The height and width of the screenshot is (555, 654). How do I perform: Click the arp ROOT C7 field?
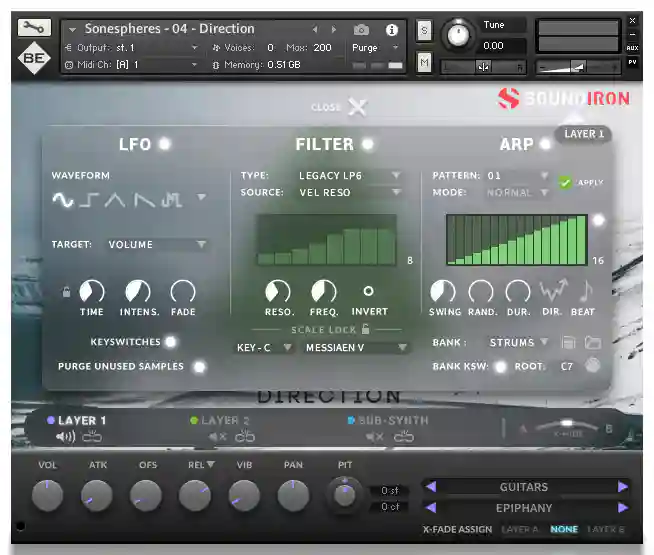point(566,367)
